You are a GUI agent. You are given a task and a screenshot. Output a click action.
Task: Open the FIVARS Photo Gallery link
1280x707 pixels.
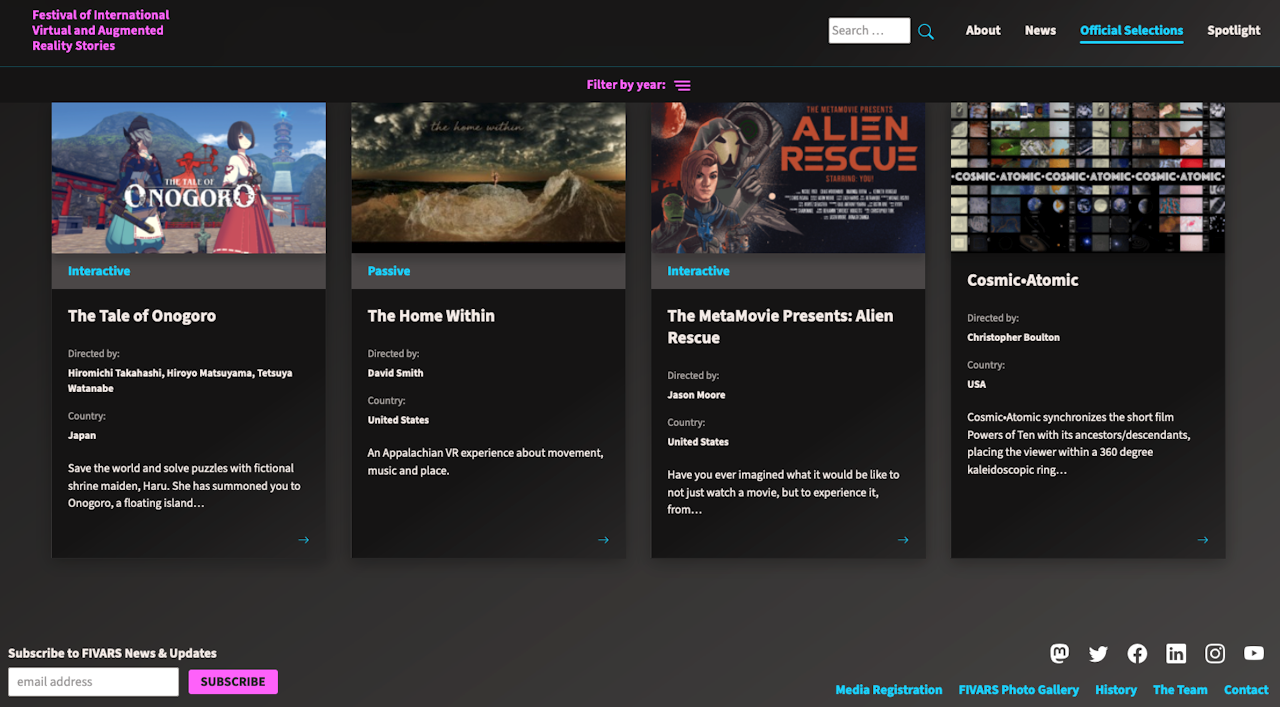click(1018, 690)
